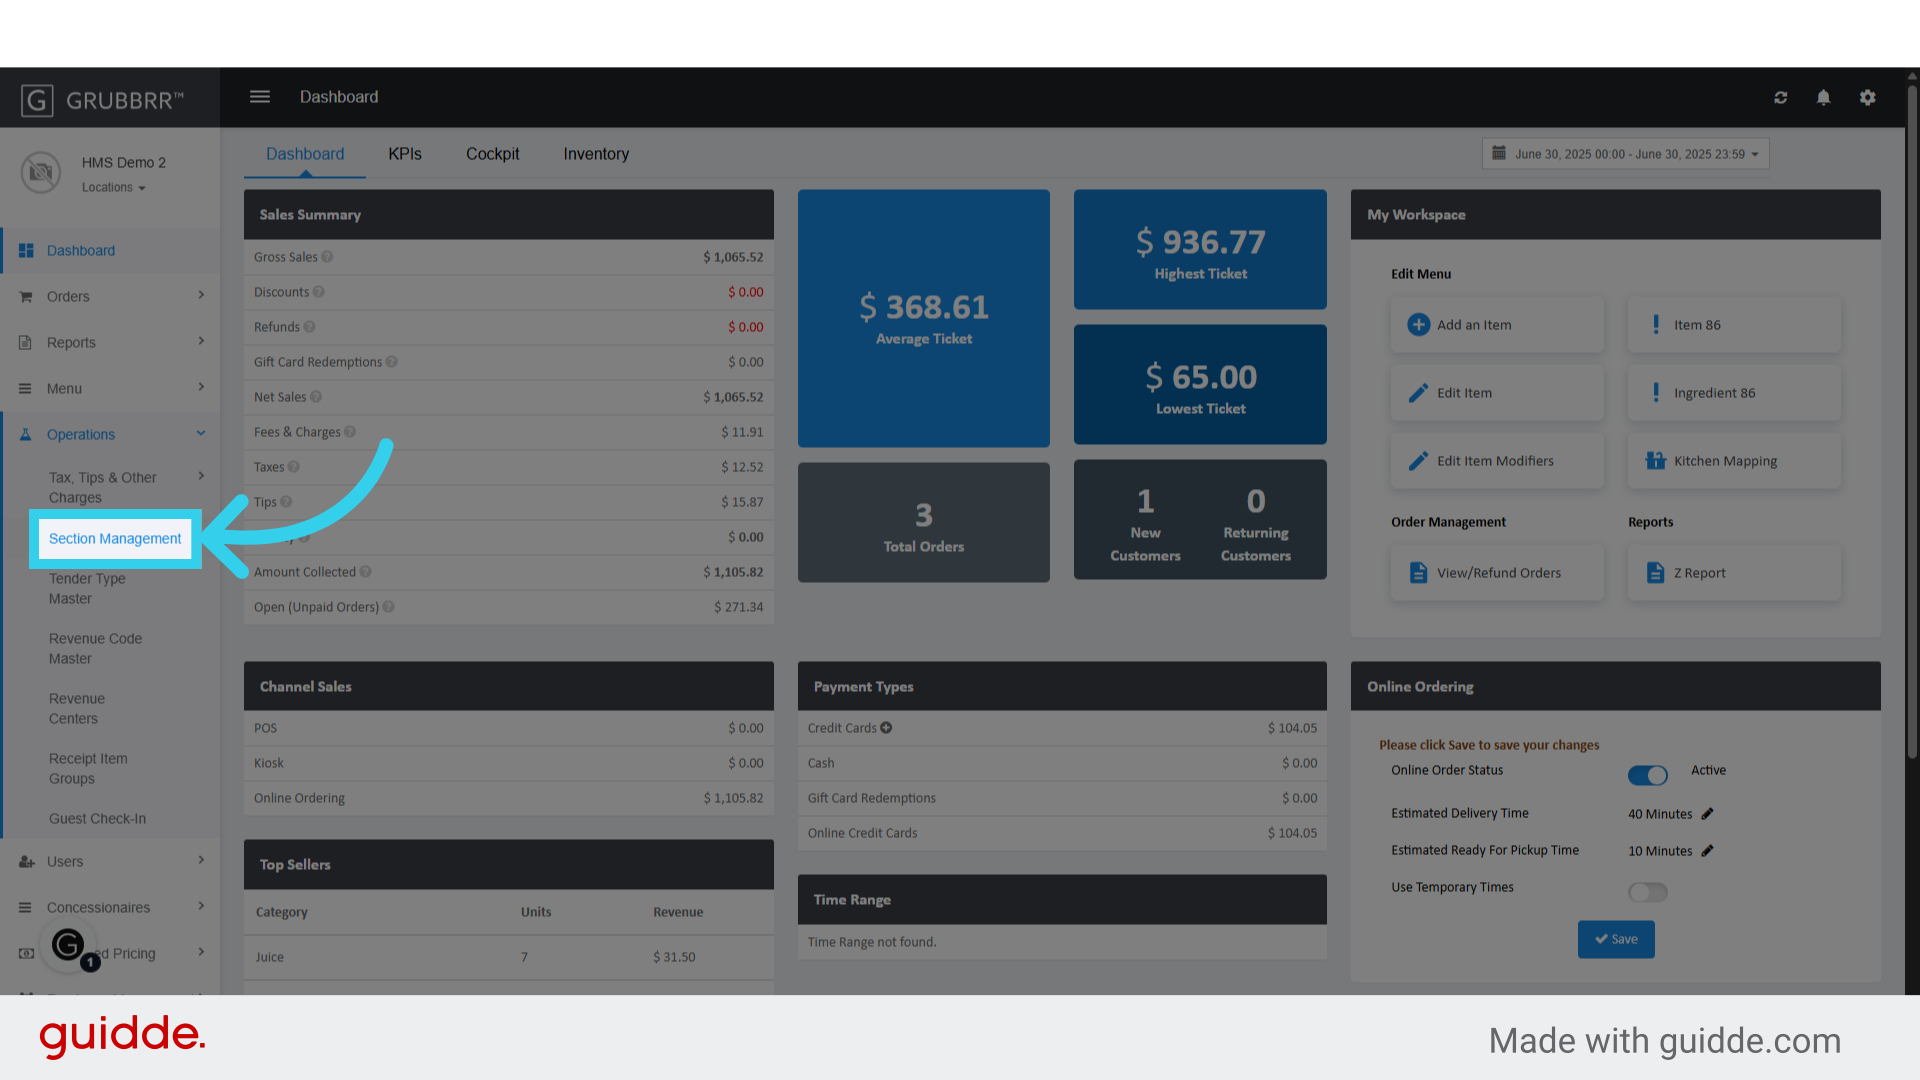Select the Dashboard tab
Viewport: 1920px width, 1080px height.
tap(305, 154)
